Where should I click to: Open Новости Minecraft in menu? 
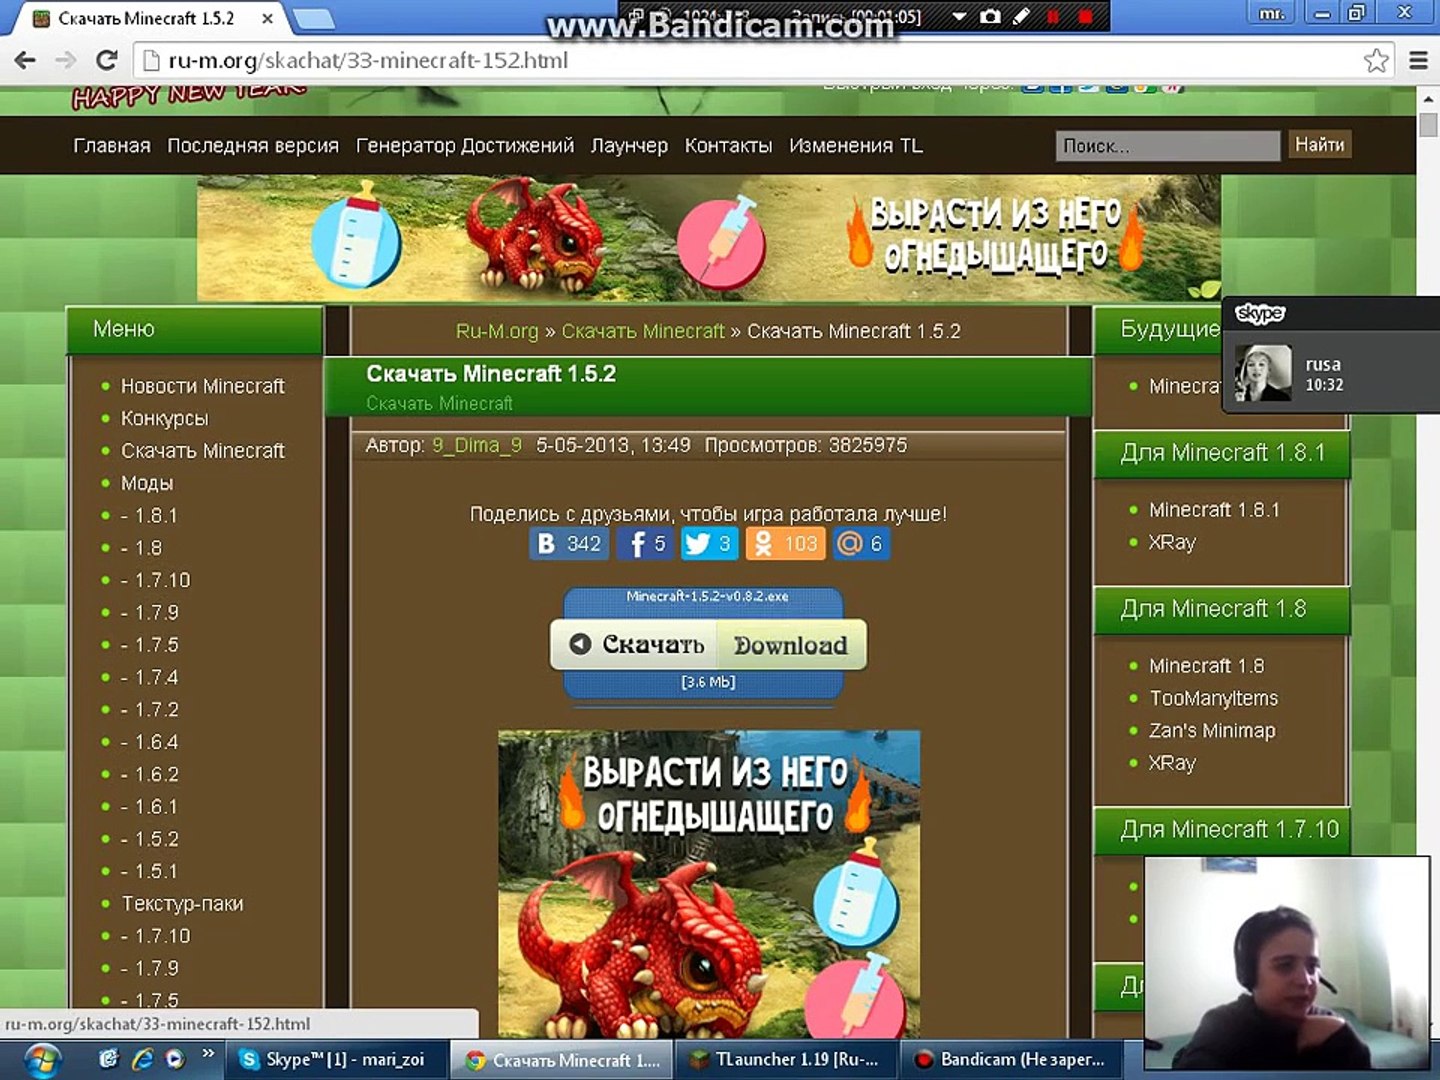click(203, 386)
